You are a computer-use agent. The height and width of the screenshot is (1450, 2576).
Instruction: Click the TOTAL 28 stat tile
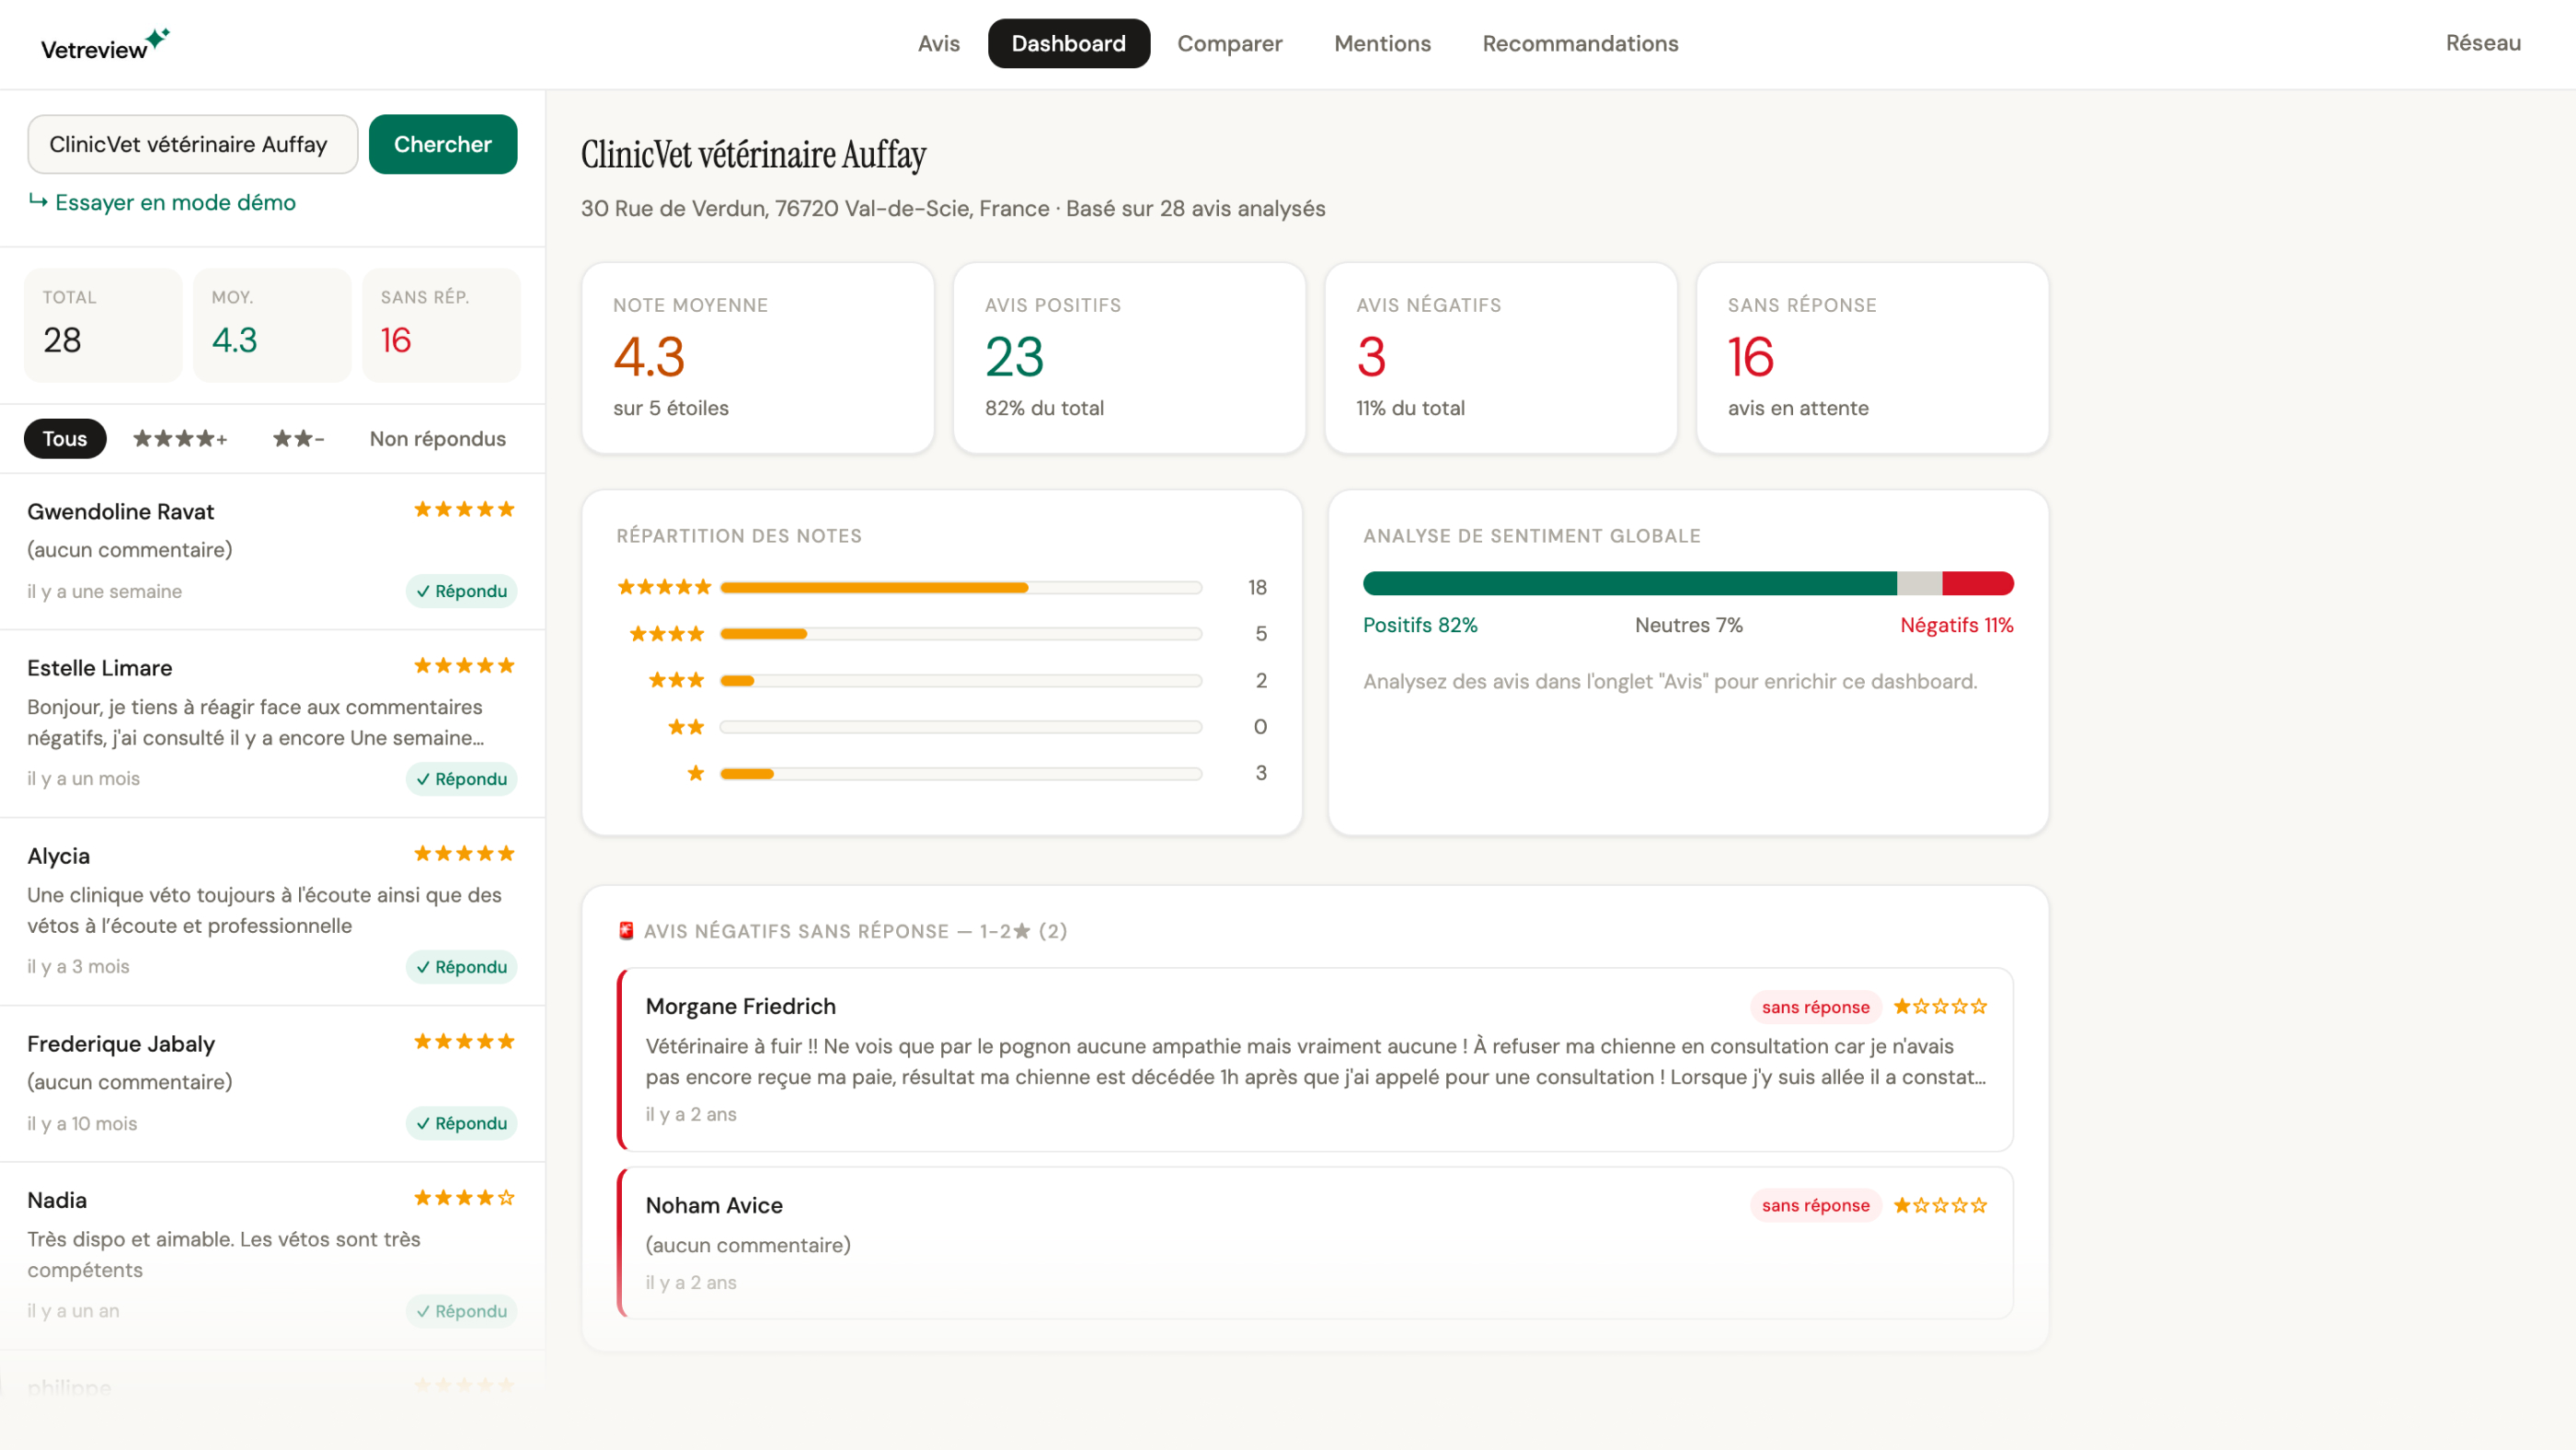tap(103, 325)
